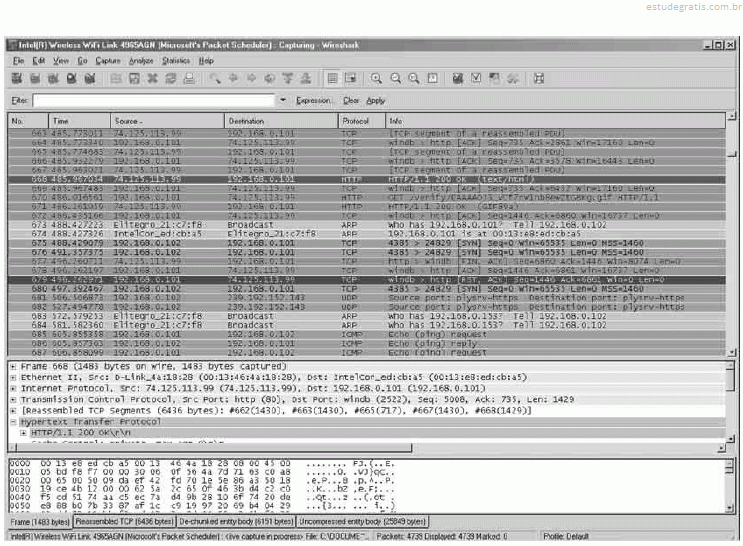Screen dimensions: 743x546
Task: Expand Transmission Control Protocol tree node
Action: [14, 400]
